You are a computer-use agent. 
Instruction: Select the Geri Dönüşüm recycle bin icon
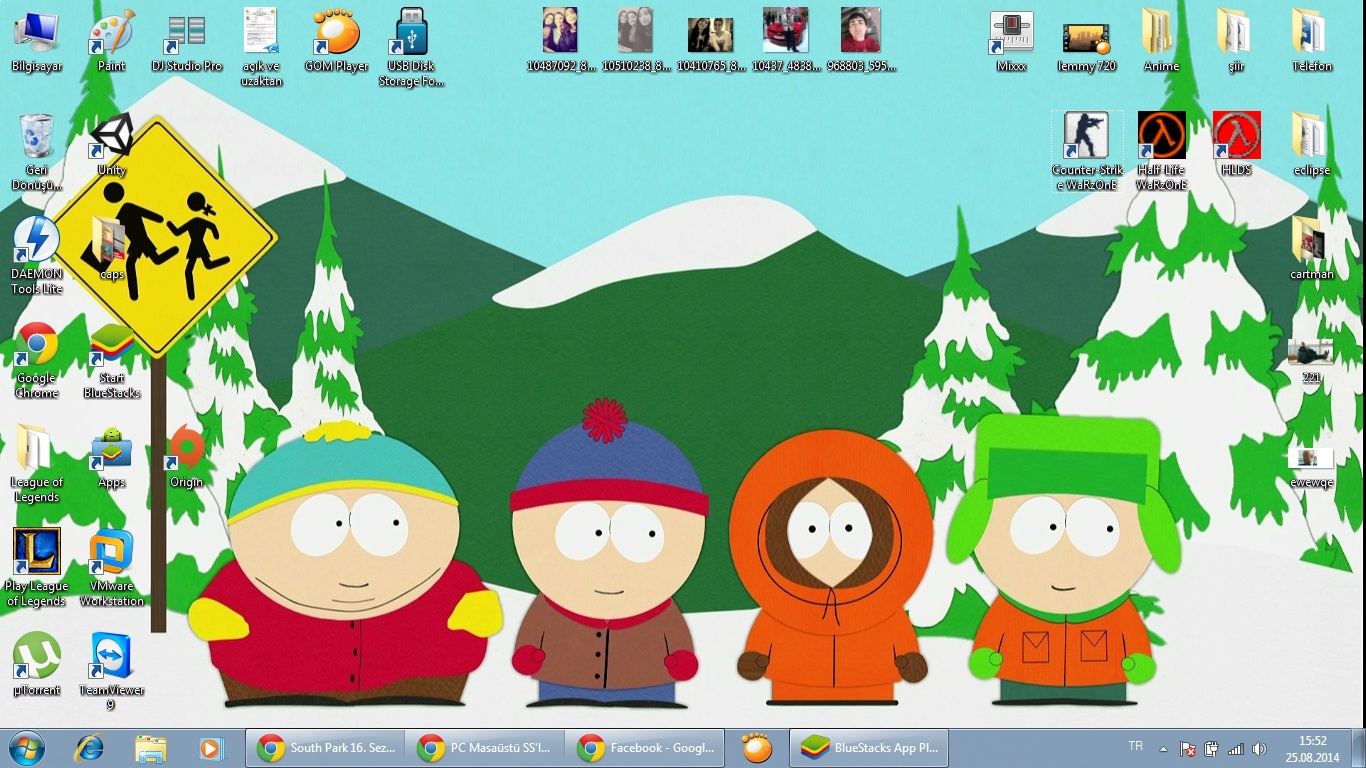[37, 152]
